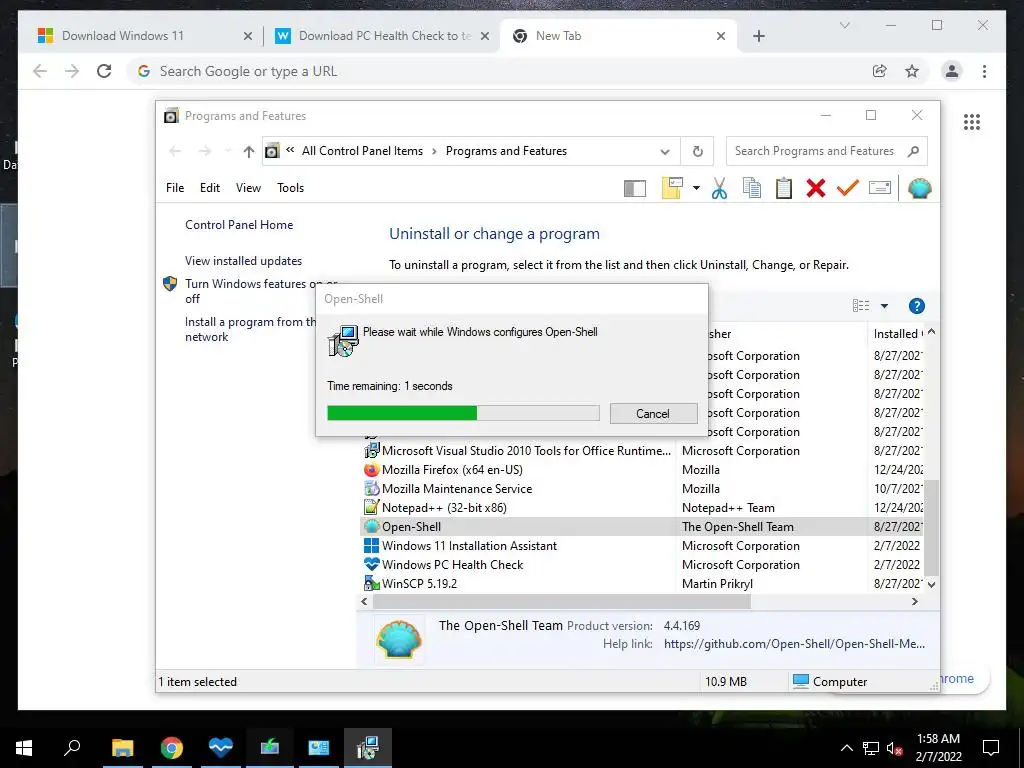The width and height of the screenshot is (1024, 768).
Task: Click Chrome share page icon
Action: point(880,71)
